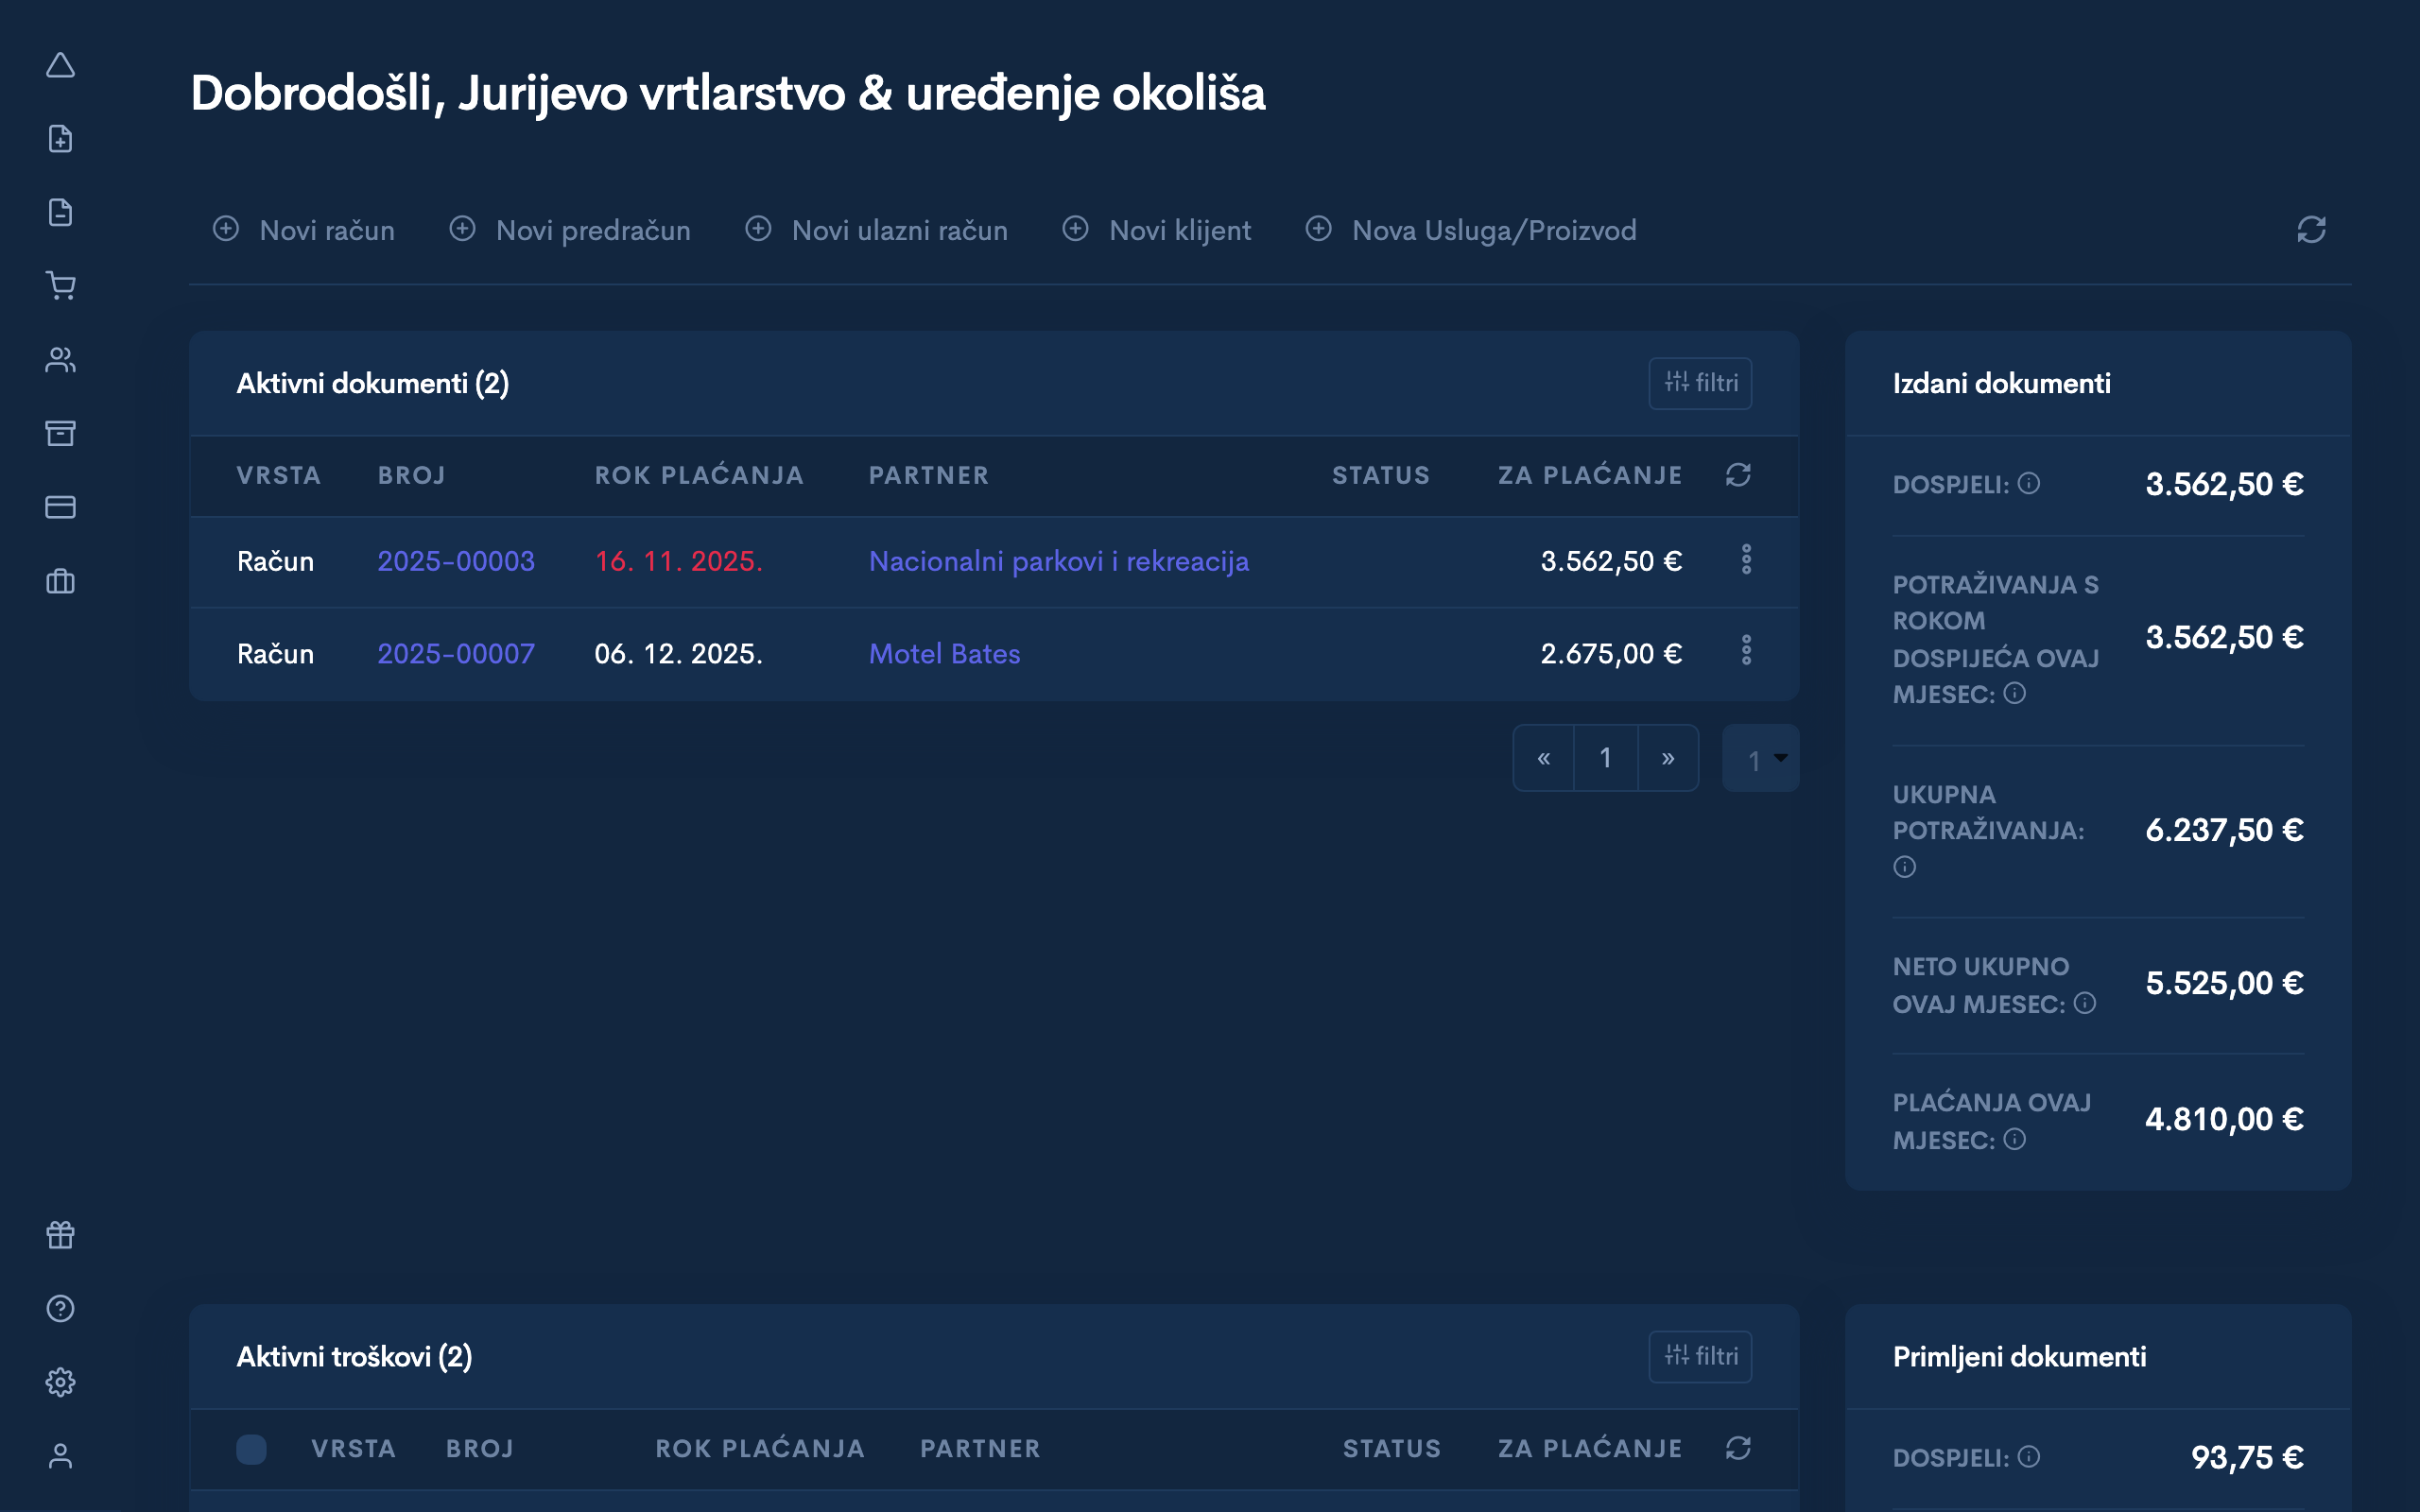
Task: Open the shopping cart sidebar section
Action: [61, 286]
